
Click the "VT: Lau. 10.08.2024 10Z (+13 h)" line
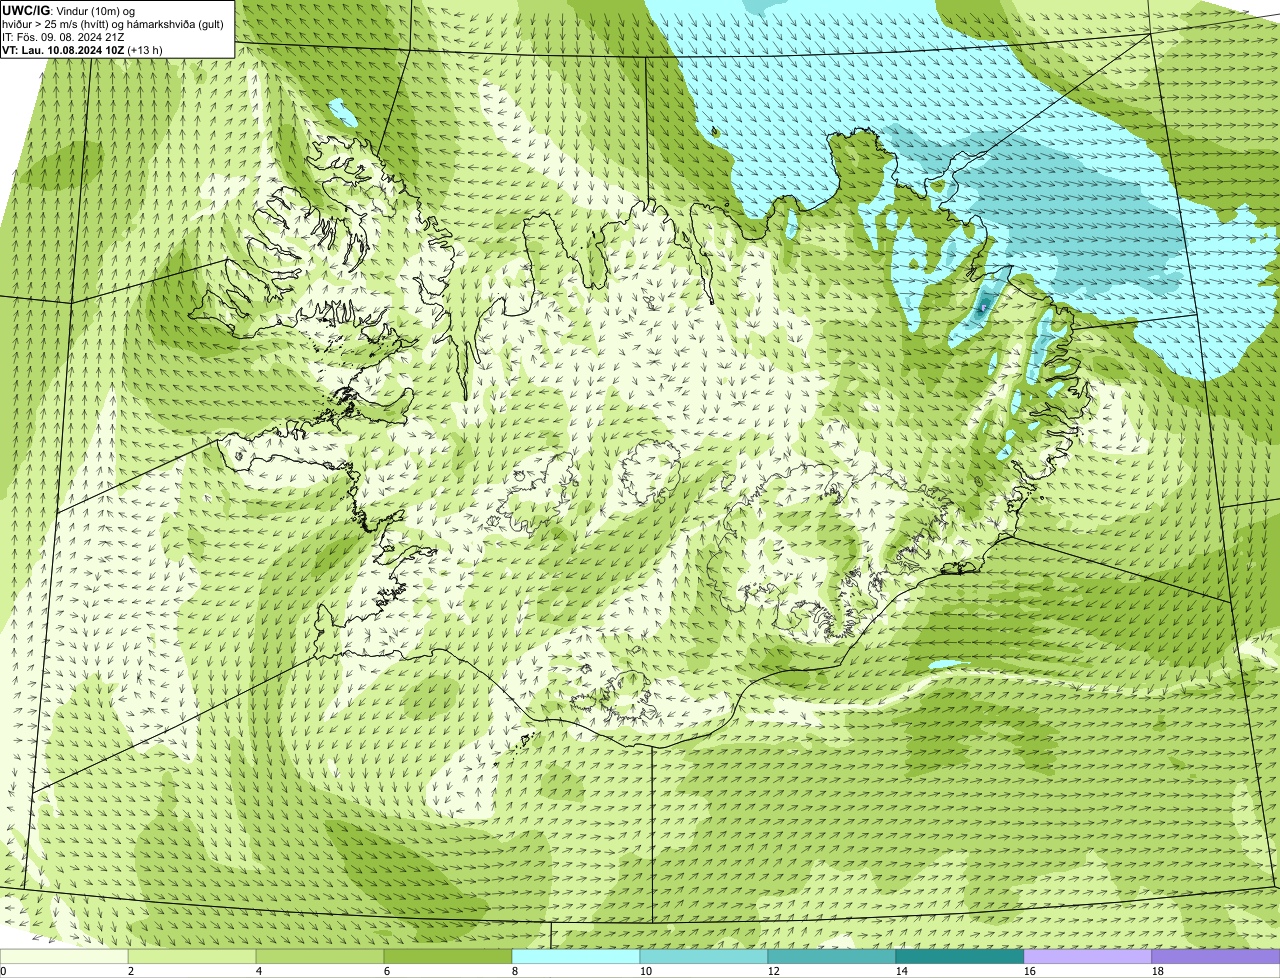(82, 49)
